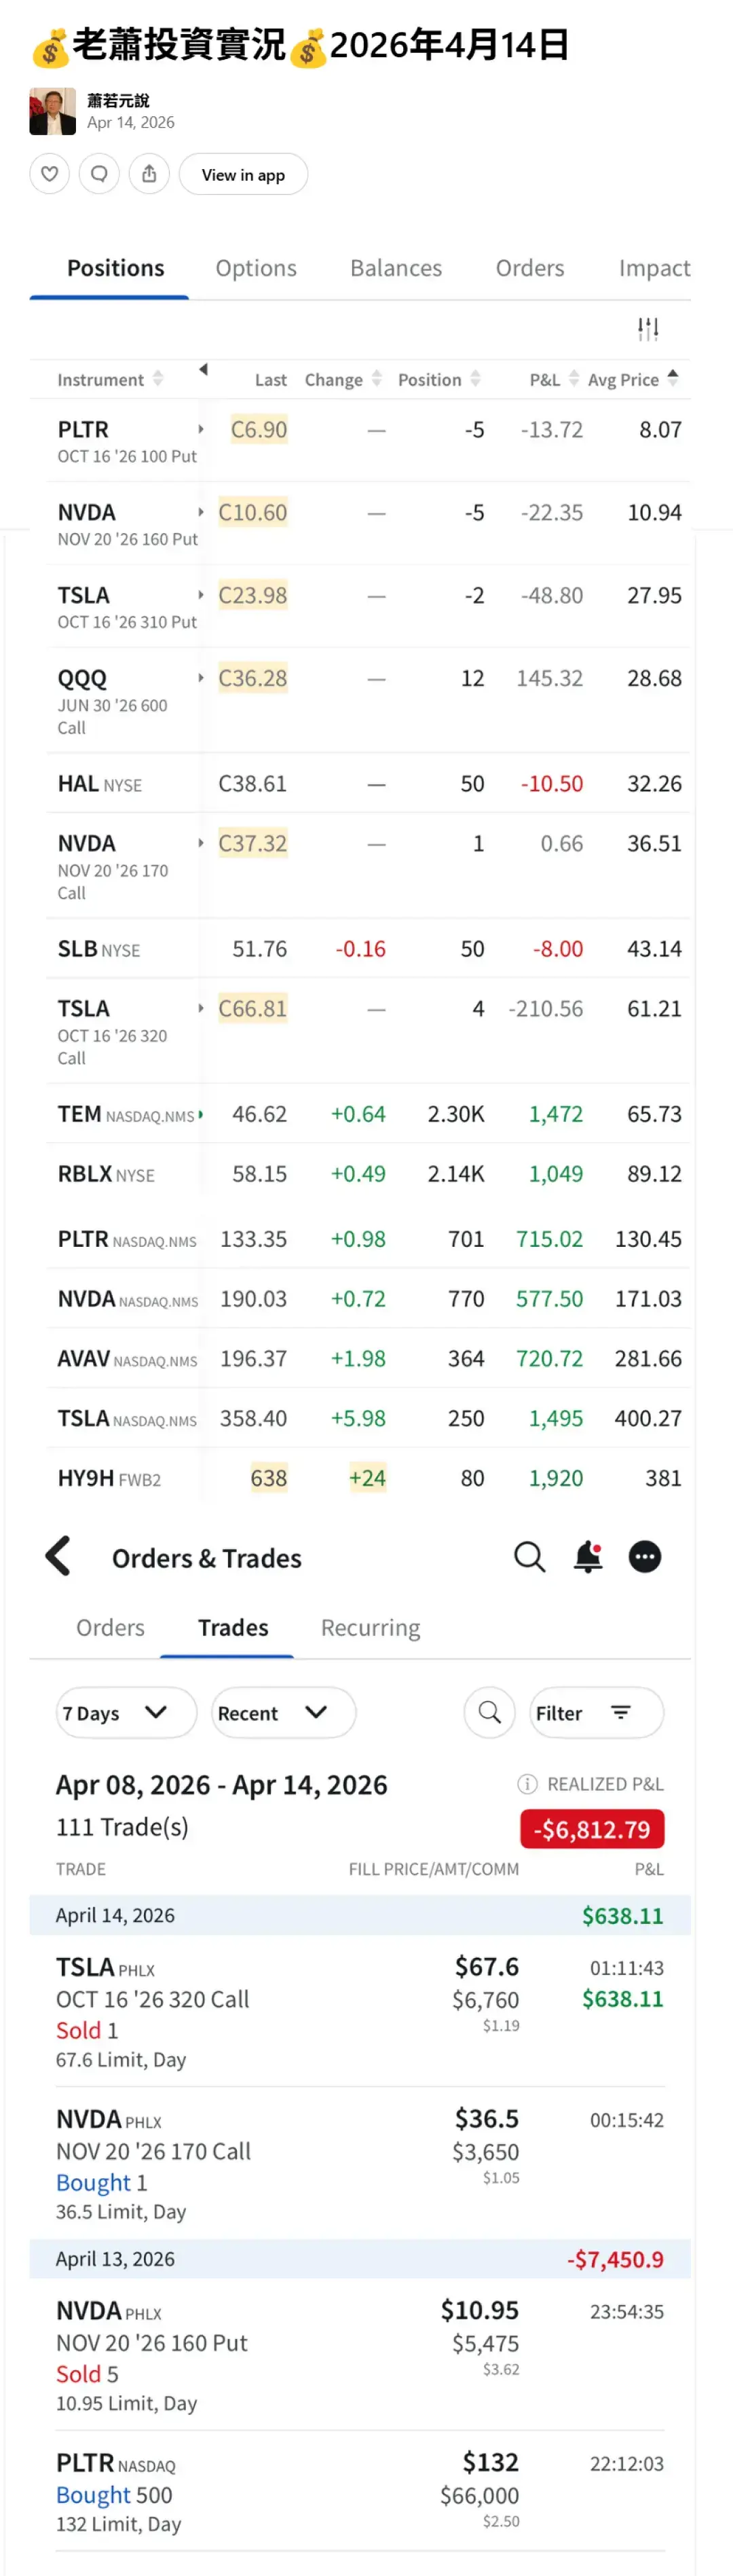
Task: Open column settings sliders icon
Action: pos(648,328)
